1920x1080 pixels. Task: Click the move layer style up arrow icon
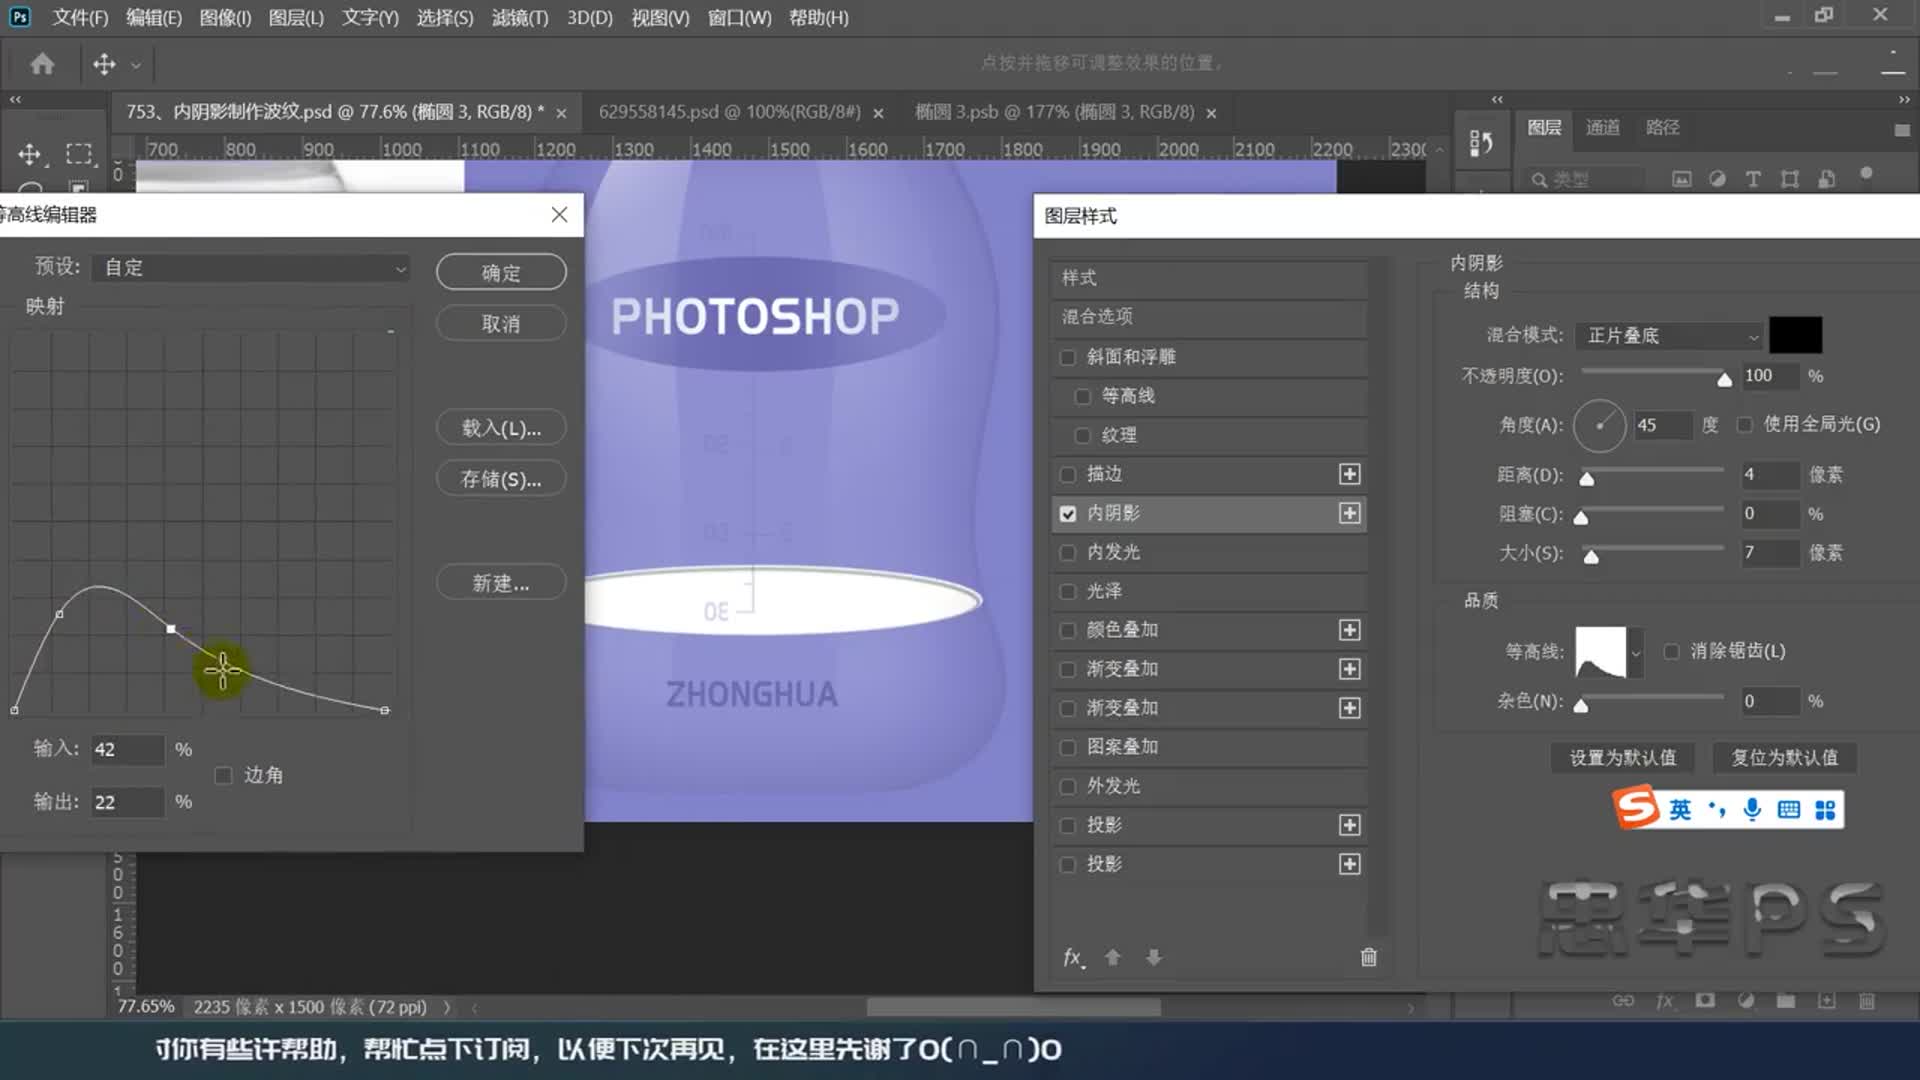(1113, 955)
